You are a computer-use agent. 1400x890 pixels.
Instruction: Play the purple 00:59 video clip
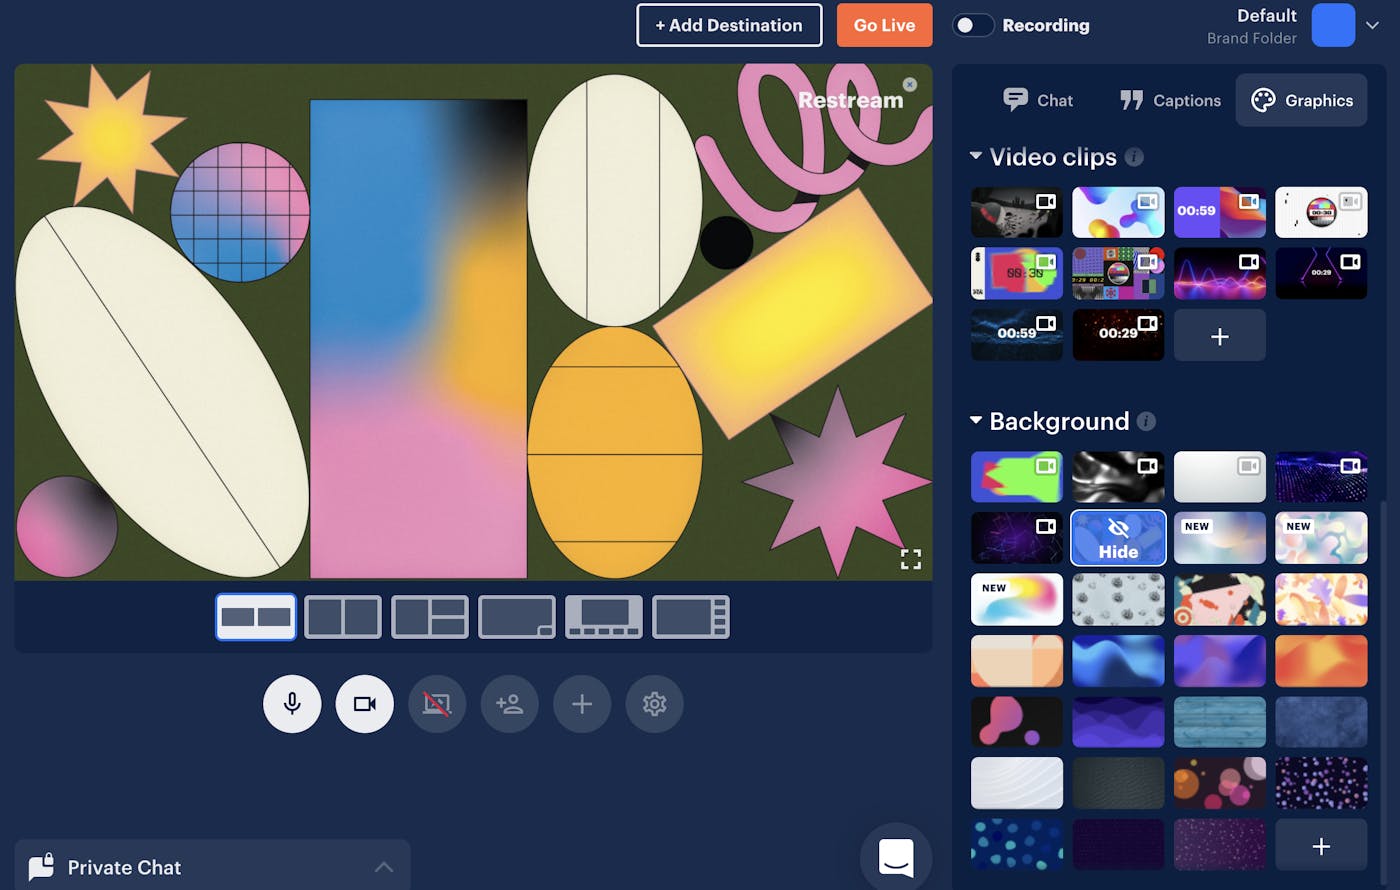pyautogui.click(x=1220, y=212)
